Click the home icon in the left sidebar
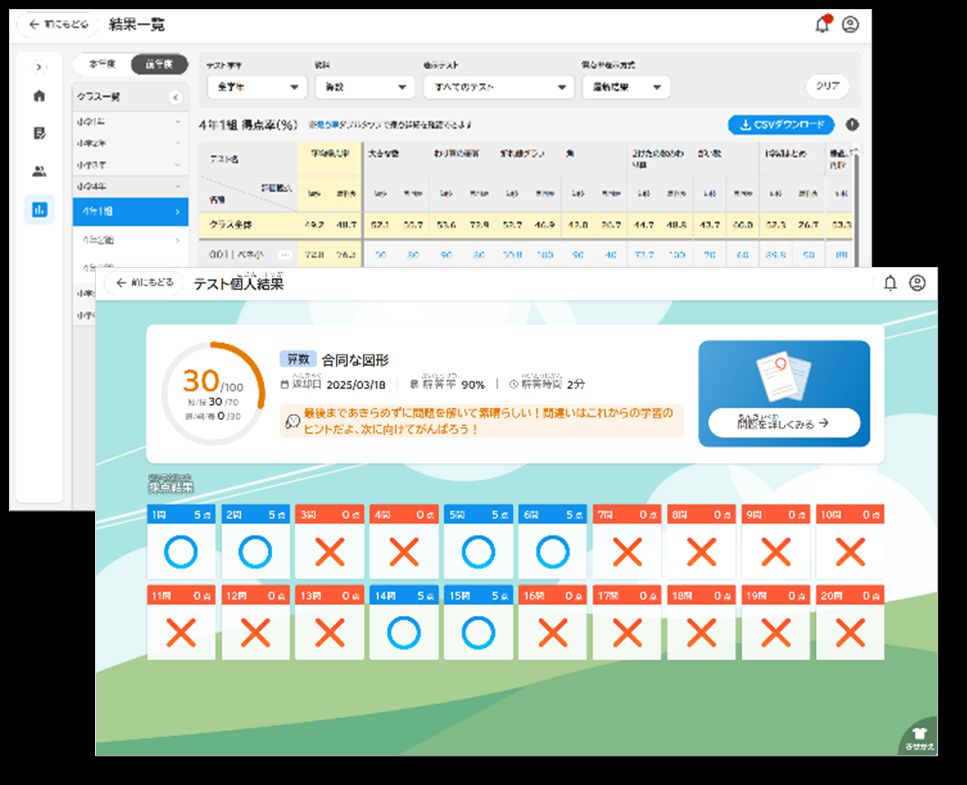The width and height of the screenshot is (967, 785). [39, 96]
